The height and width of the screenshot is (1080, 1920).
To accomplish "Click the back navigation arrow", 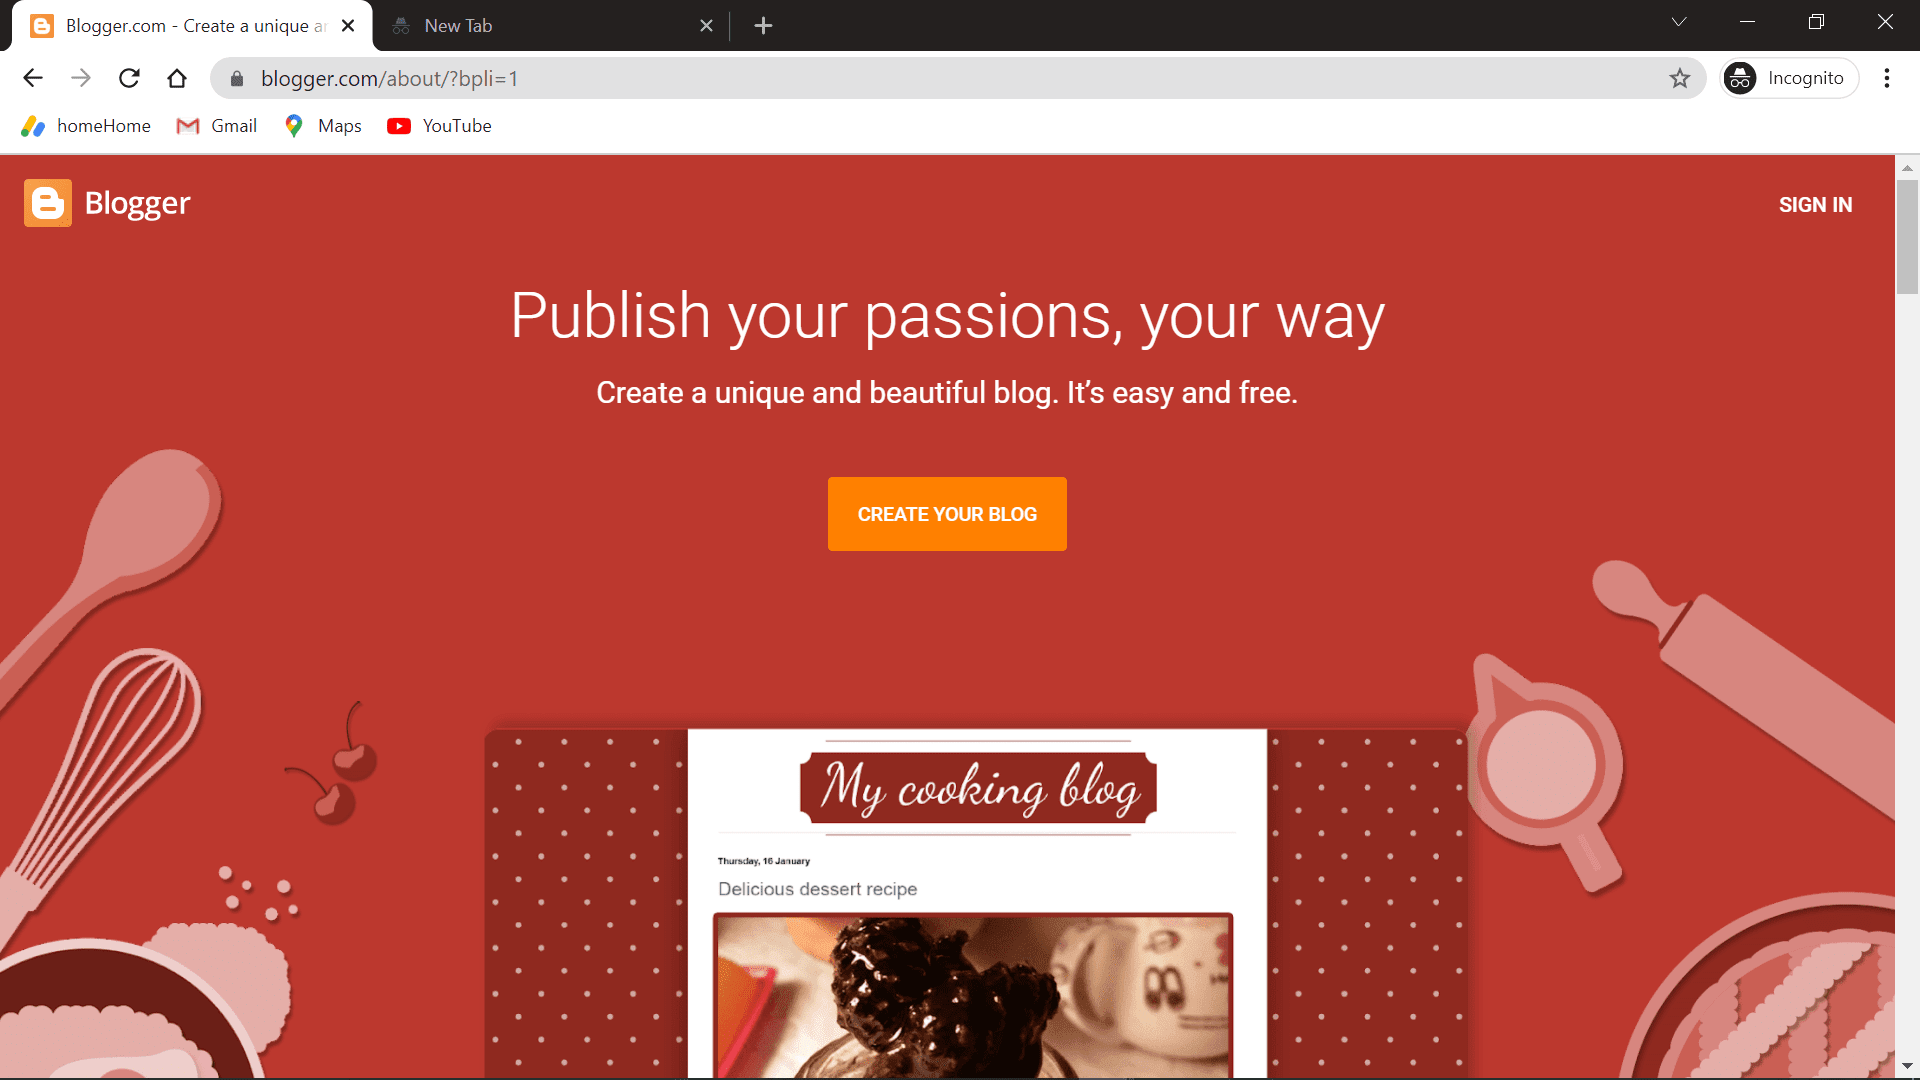I will pyautogui.click(x=32, y=78).
